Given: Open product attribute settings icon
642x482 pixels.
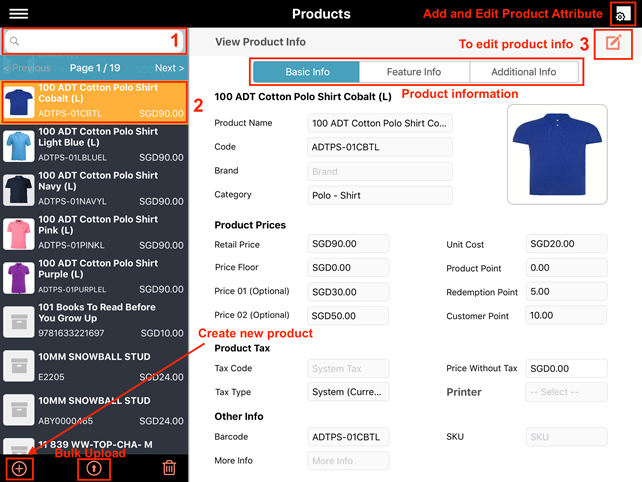Looking at the screenshot, I should [622, 14].
